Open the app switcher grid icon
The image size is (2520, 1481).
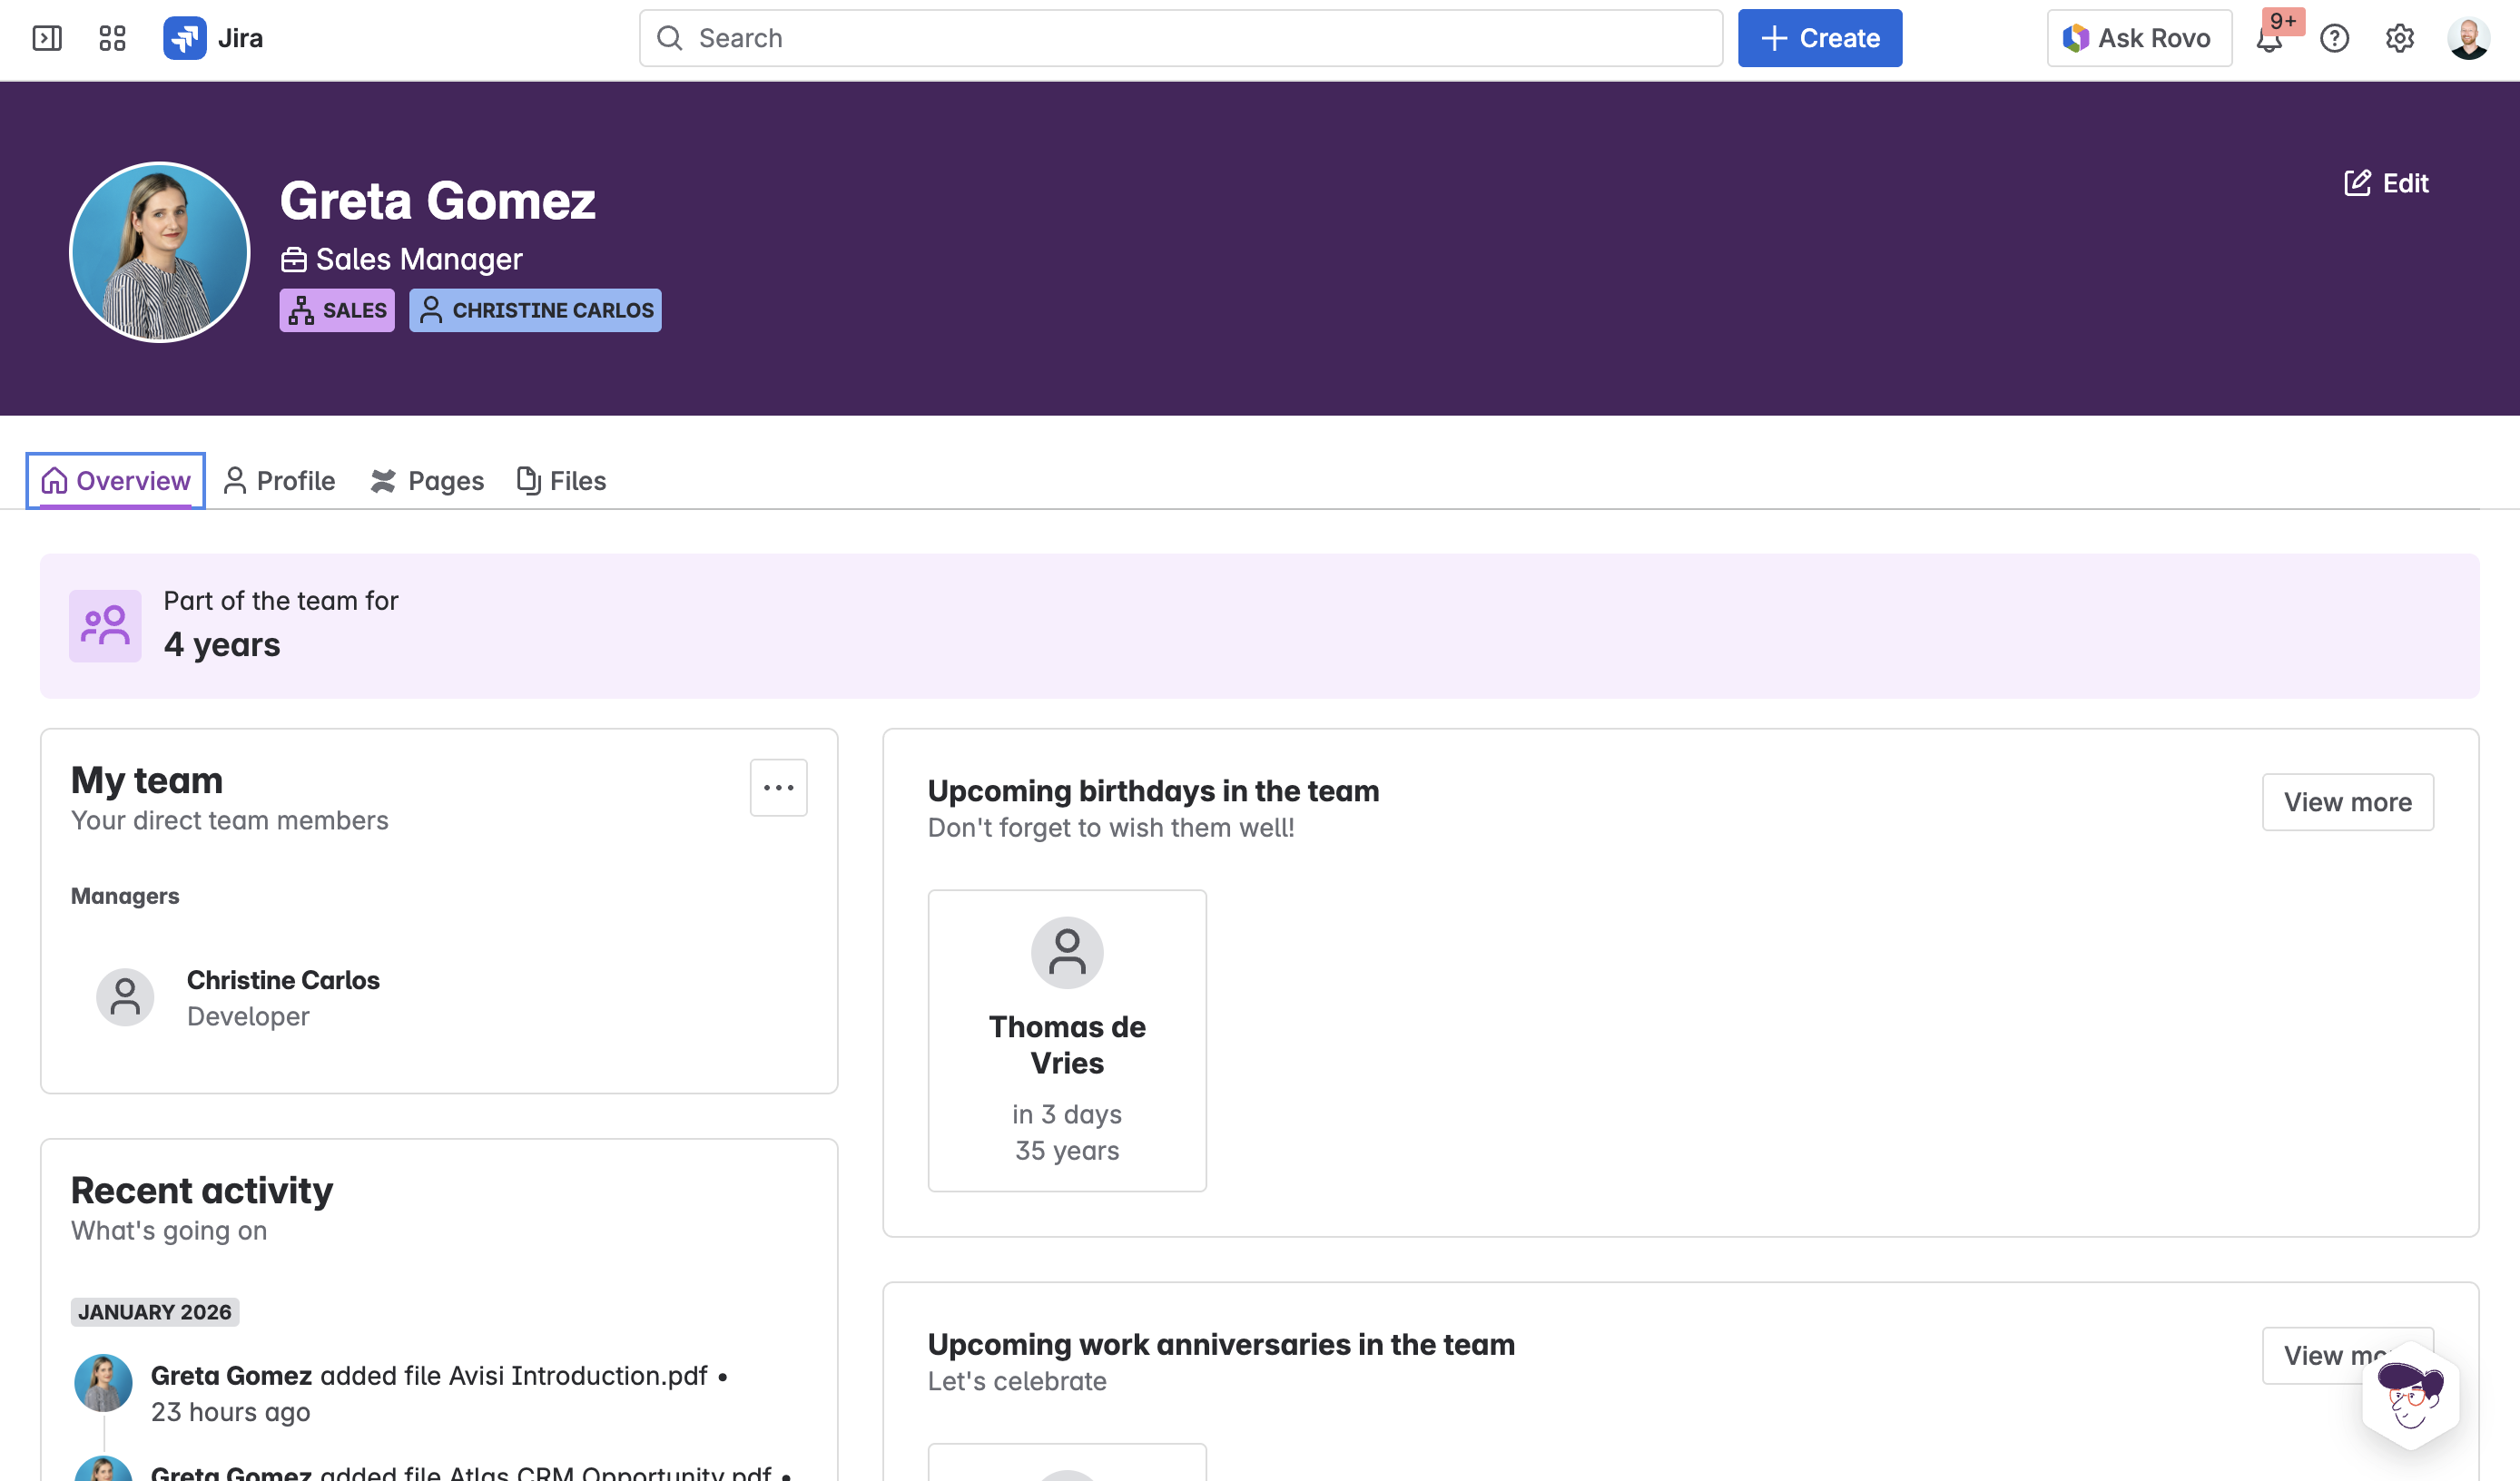(x=112, y=38)
